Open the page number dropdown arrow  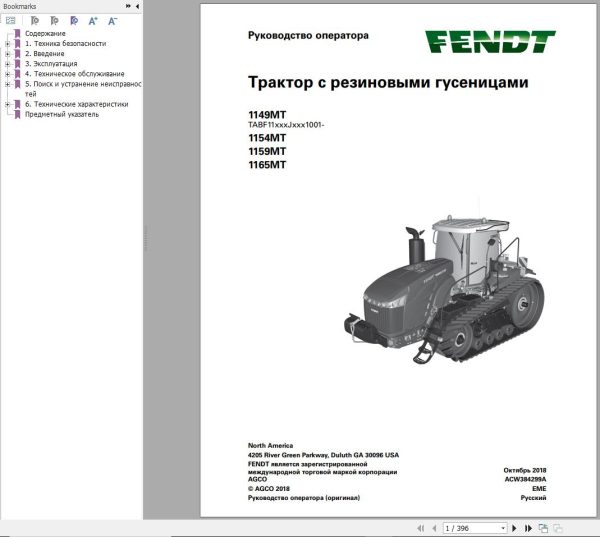click(503, 529)
